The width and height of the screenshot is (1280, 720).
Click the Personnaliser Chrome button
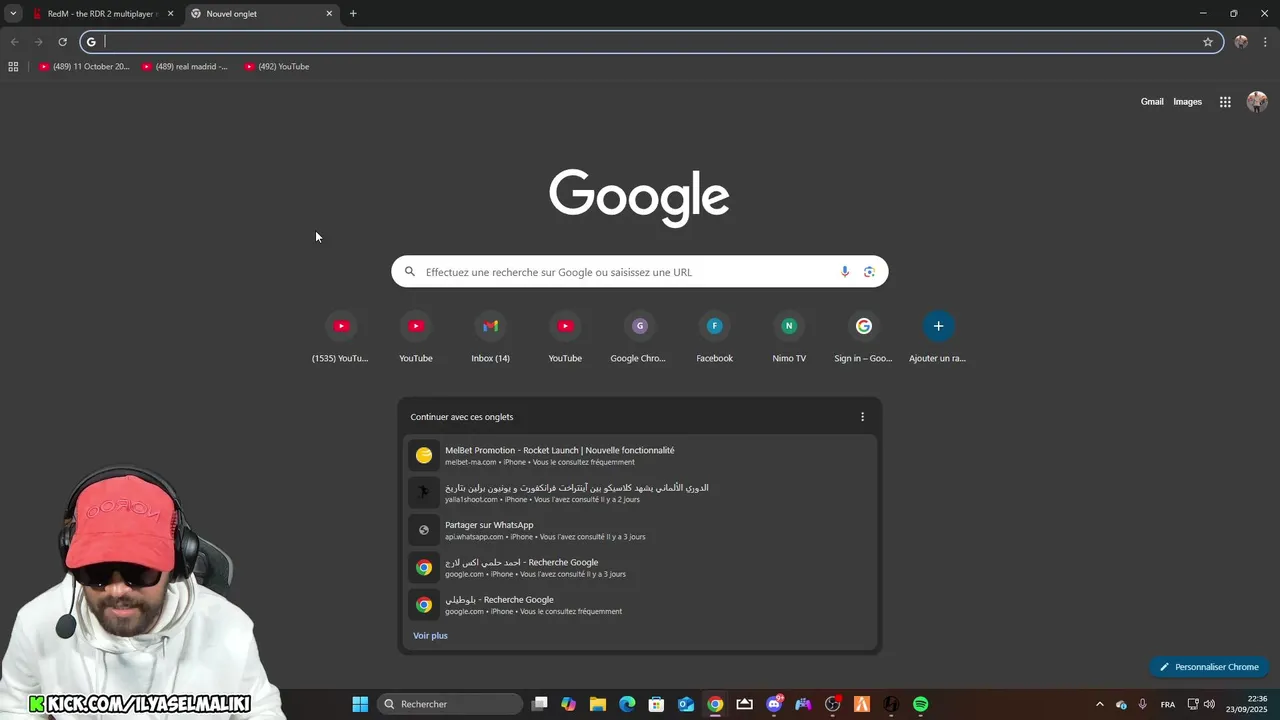(1209, 667)
